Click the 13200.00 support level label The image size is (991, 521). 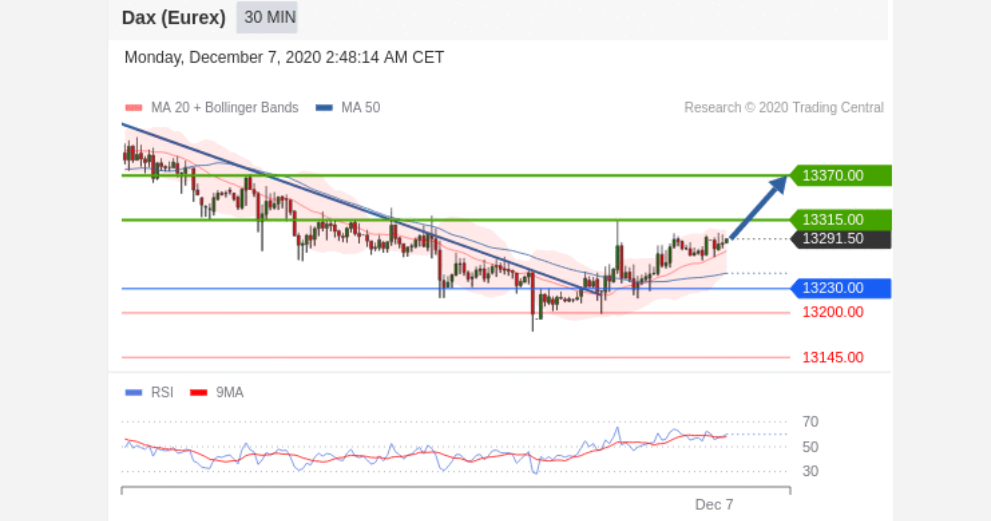pyautogui.click(x=832, y=312)
